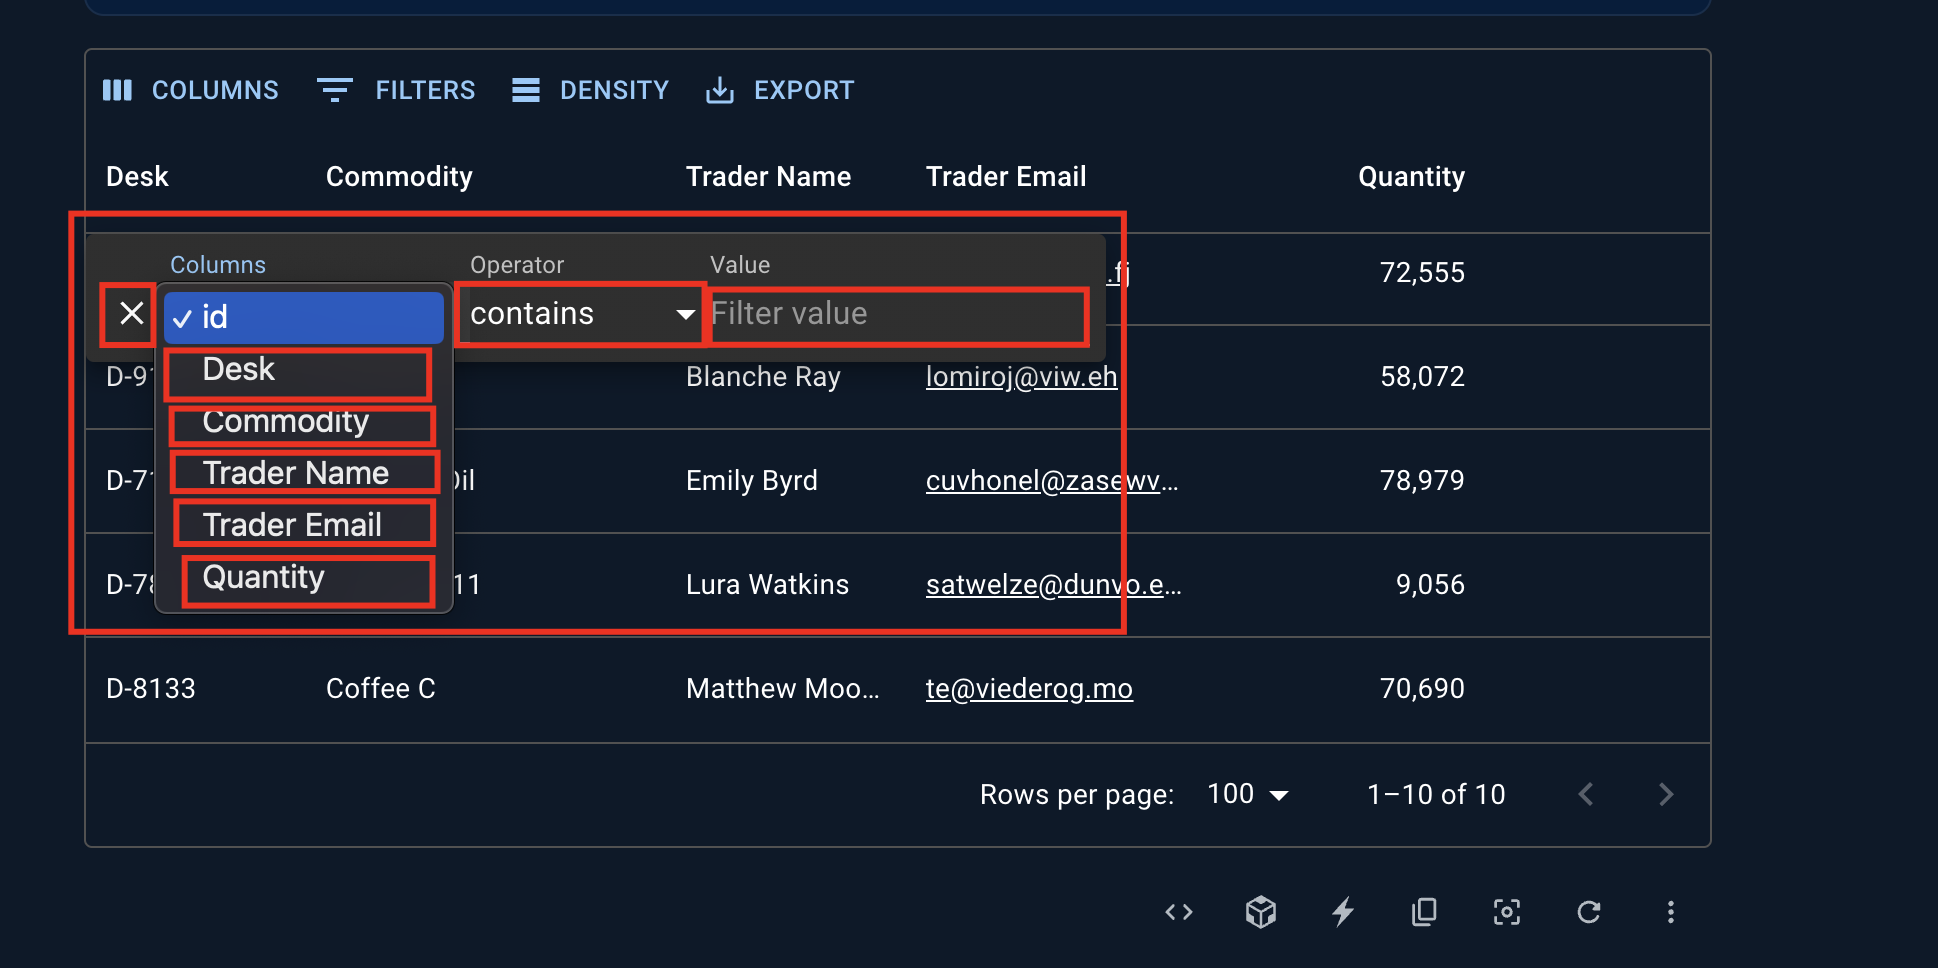Sort by the Desk column header

tap(137, 177)
